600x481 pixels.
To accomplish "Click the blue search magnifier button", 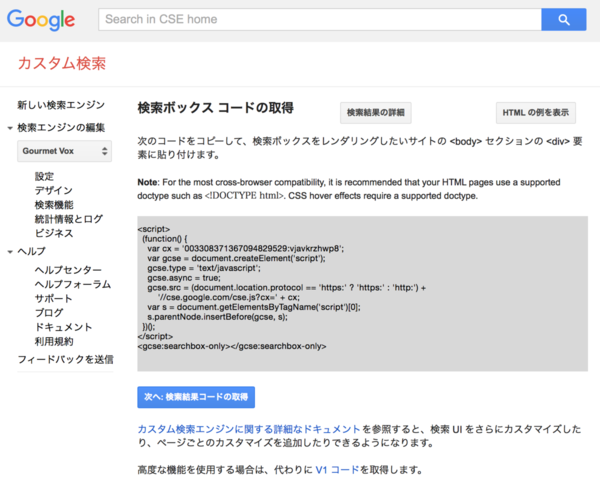I will (x=564, y=20).
